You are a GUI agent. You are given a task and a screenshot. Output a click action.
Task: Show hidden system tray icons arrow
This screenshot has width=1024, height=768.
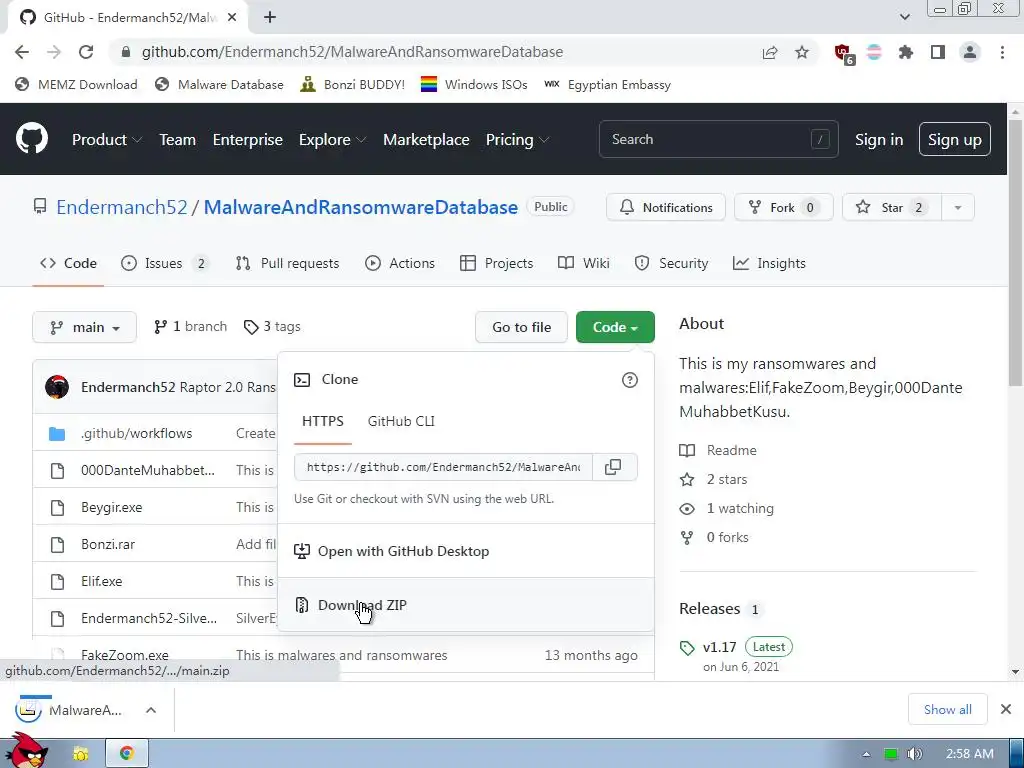[x=866, y=754]
